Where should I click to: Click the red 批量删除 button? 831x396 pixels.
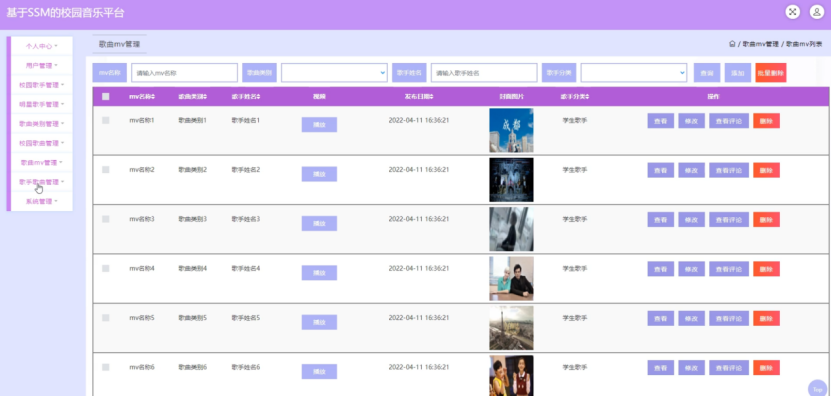[x=771, y=73]
